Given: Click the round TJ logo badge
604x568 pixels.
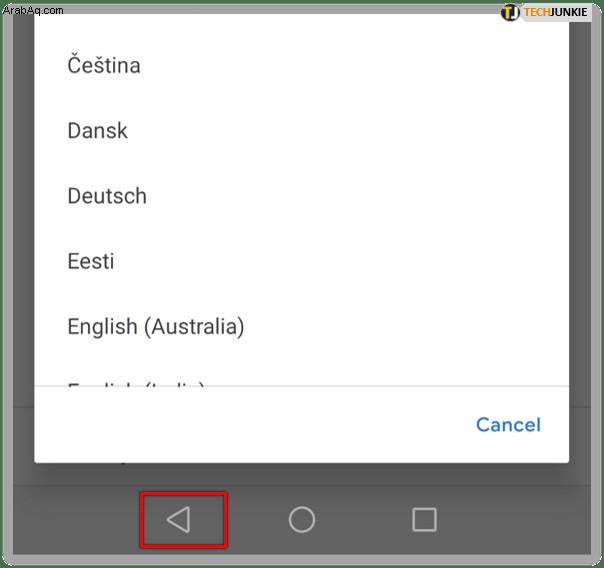Looking at the screenshot, I should pyautogui.click(x=510, y=12).
